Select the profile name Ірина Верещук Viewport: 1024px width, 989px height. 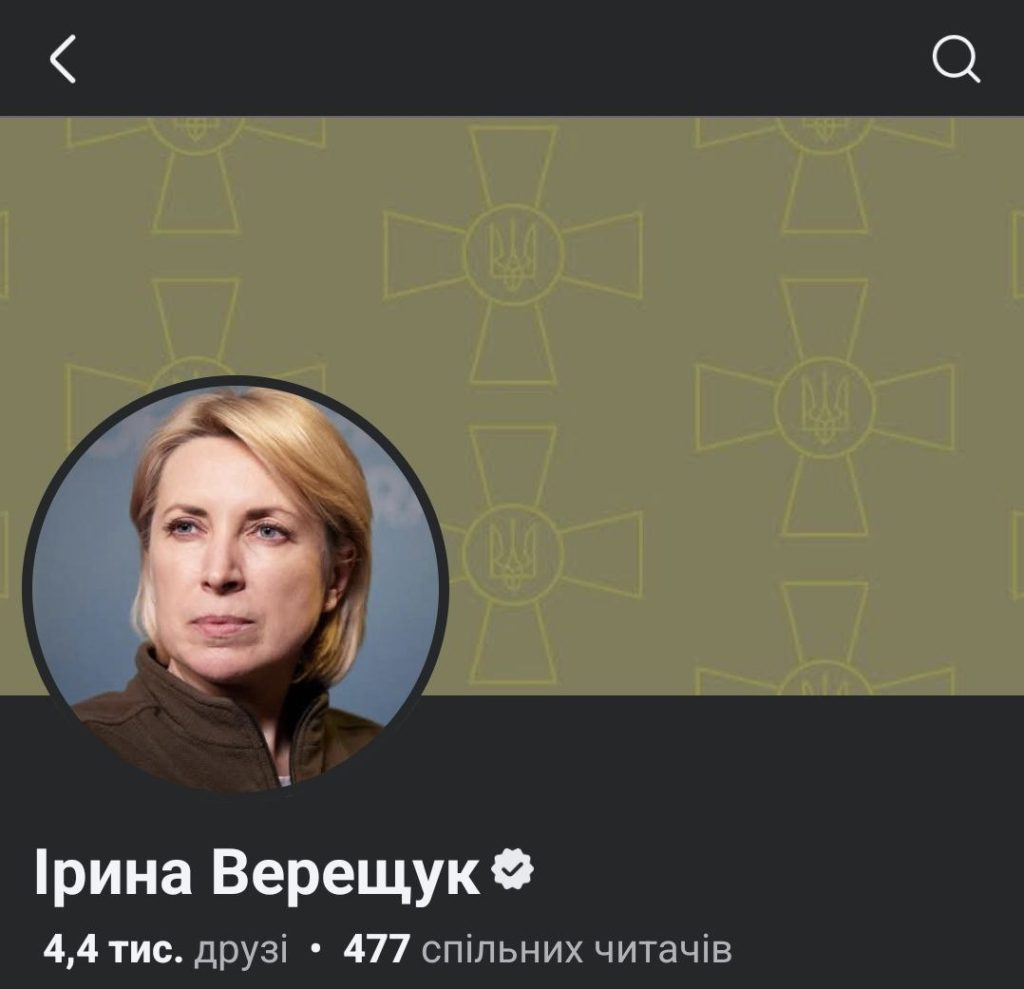tap(256, 874)
